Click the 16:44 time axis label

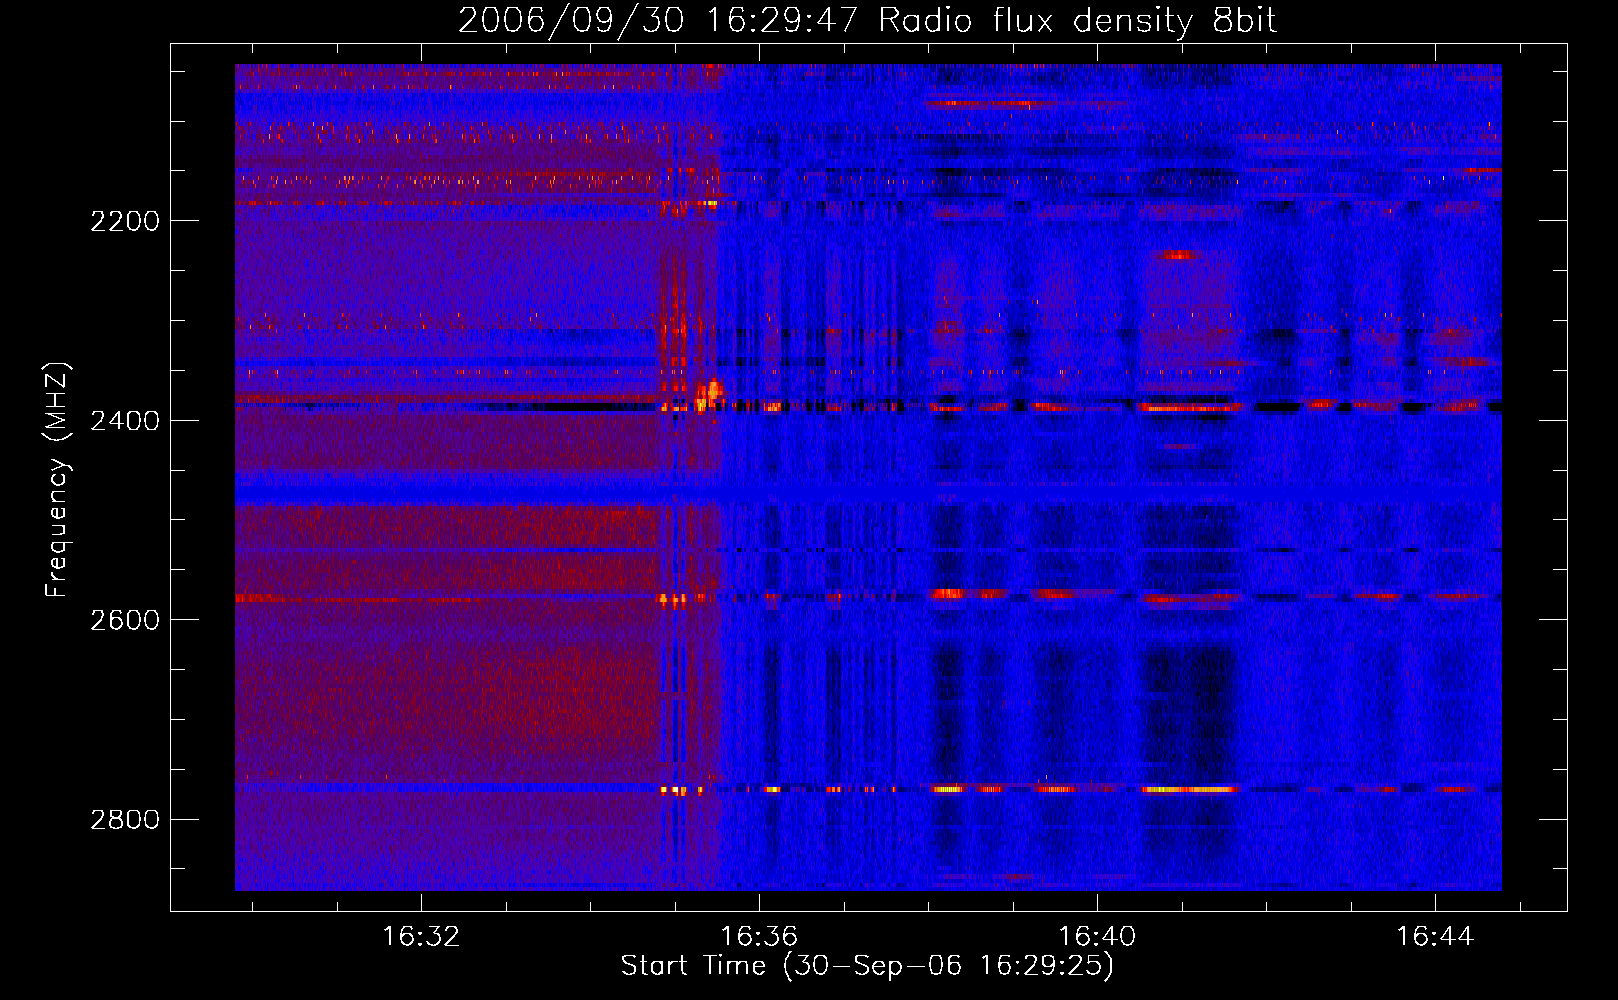[x=1435, y=936]
